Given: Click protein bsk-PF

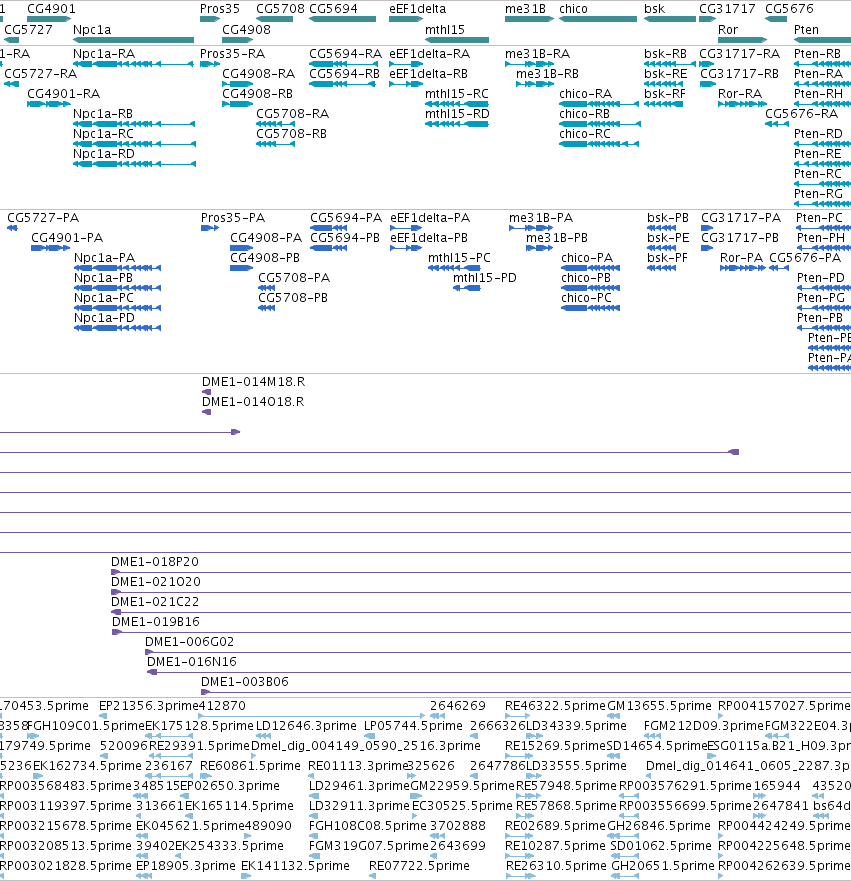Looking at the screenshot, I should [x=662, y=268].
